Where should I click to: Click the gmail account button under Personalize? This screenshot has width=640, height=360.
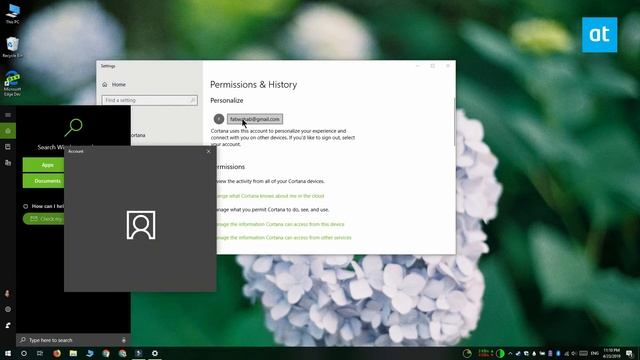pyautogui.click(x=255, y=119)
